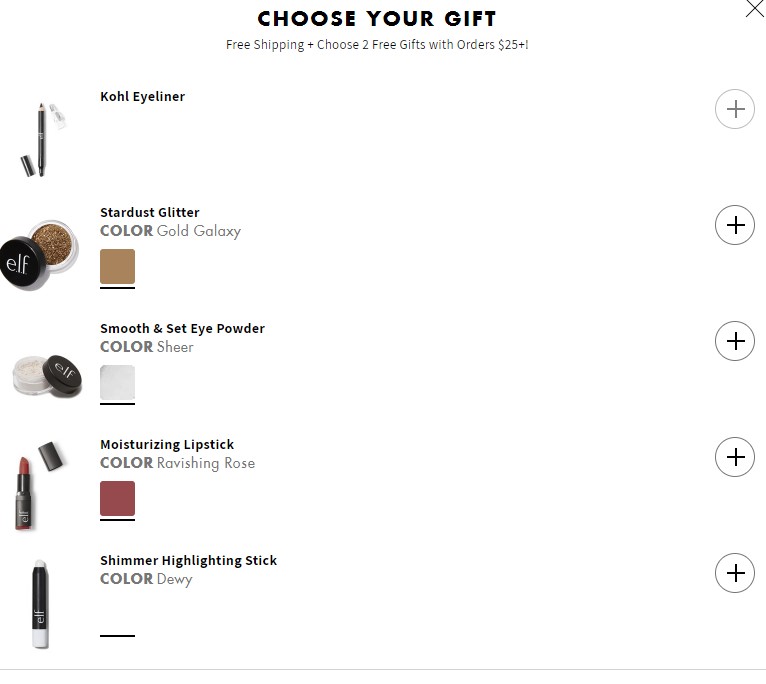Open the Moisturizing Lipstick product image
766x684 pixels.
39,486
